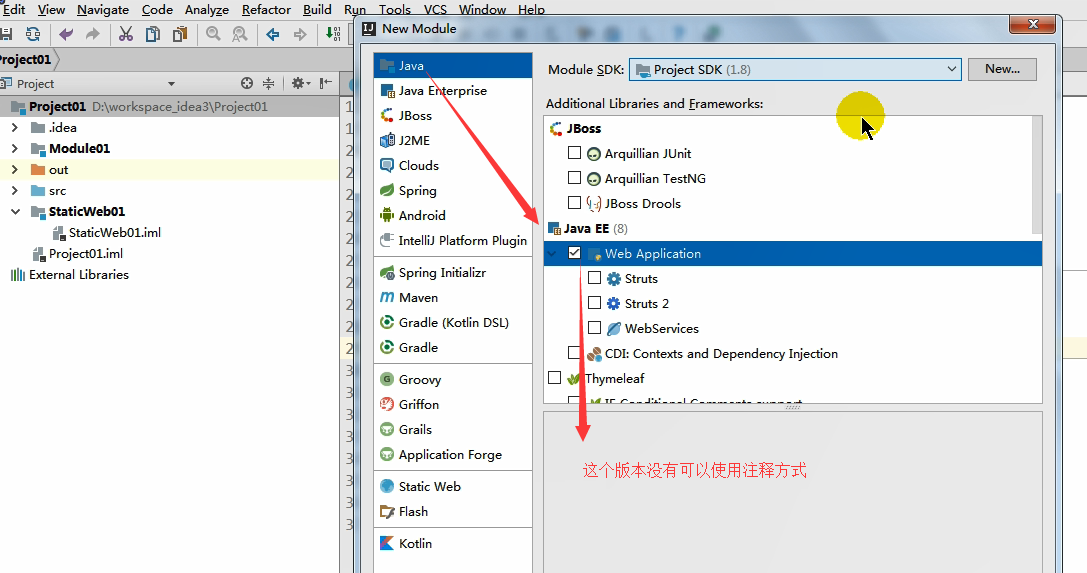Click scroll-from-source target icon in Project panel
The image size is (1087, 573).
point(247,83)
